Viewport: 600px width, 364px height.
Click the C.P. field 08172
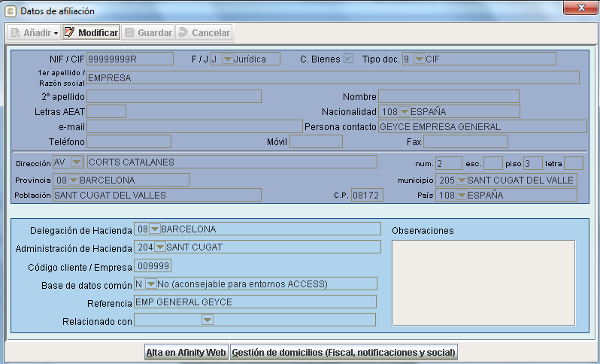pos(367,195)
